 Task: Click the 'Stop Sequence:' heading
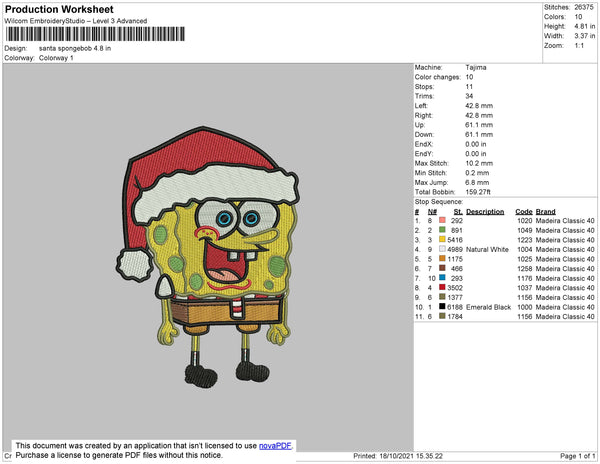pyautogui.click(x=439, y=202)
